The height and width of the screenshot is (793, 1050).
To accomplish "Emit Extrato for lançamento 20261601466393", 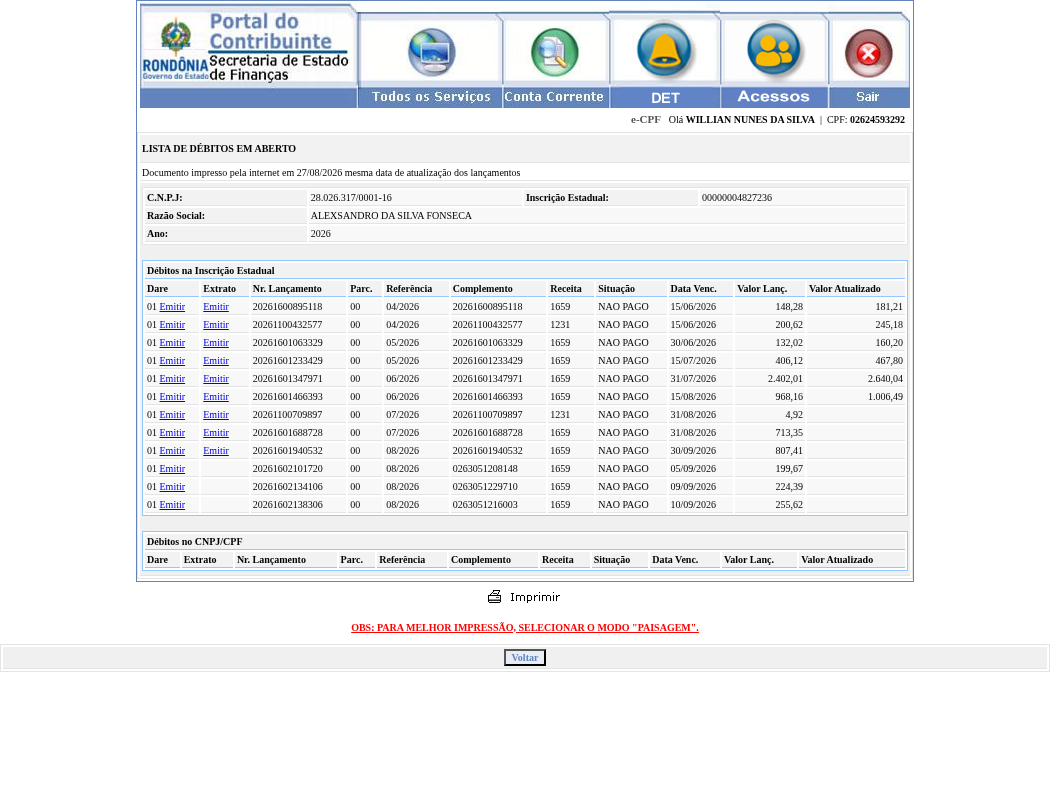I will coord(216,397).
